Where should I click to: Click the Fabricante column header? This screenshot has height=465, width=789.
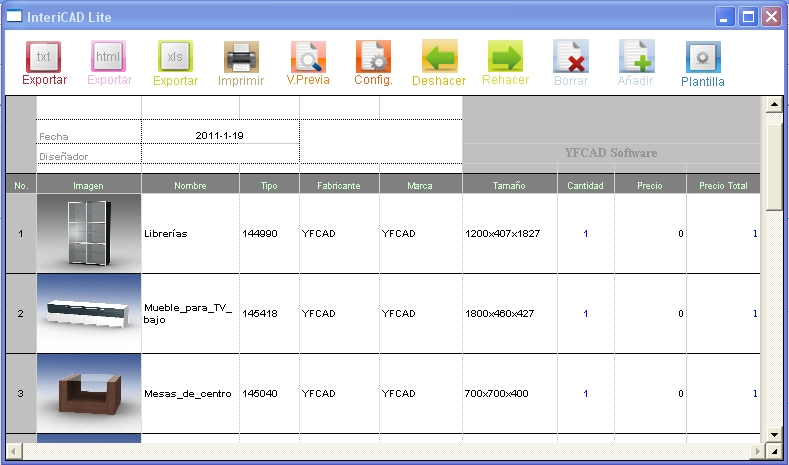(339, 185)
